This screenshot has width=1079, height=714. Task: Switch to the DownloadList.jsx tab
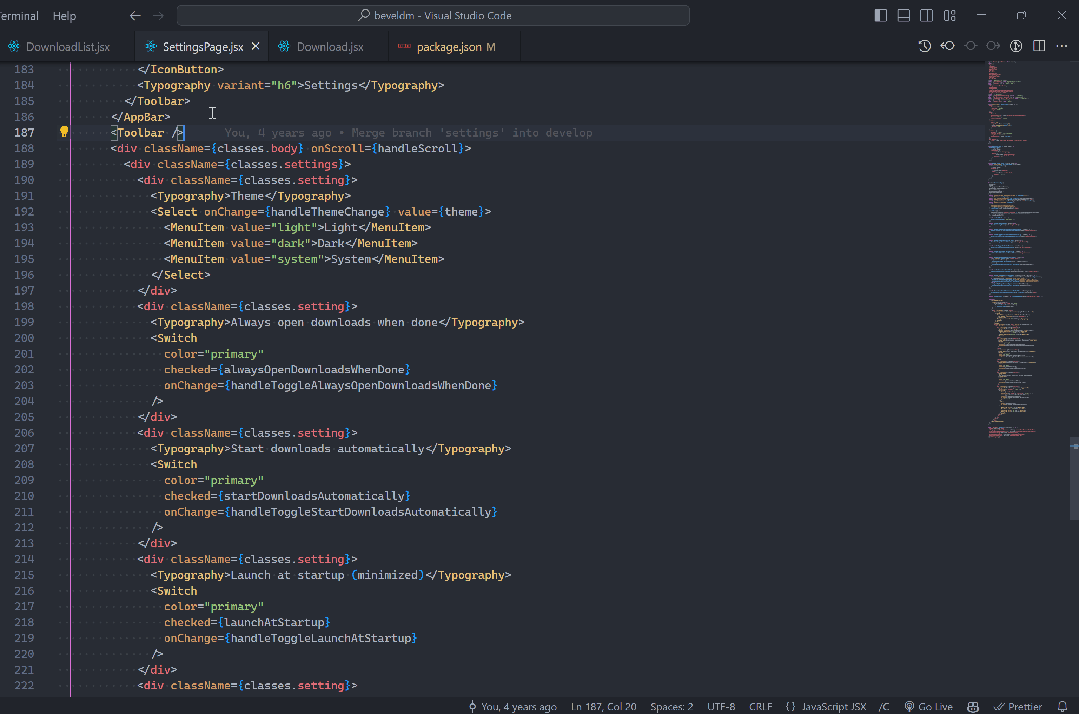tap(67, 47)
